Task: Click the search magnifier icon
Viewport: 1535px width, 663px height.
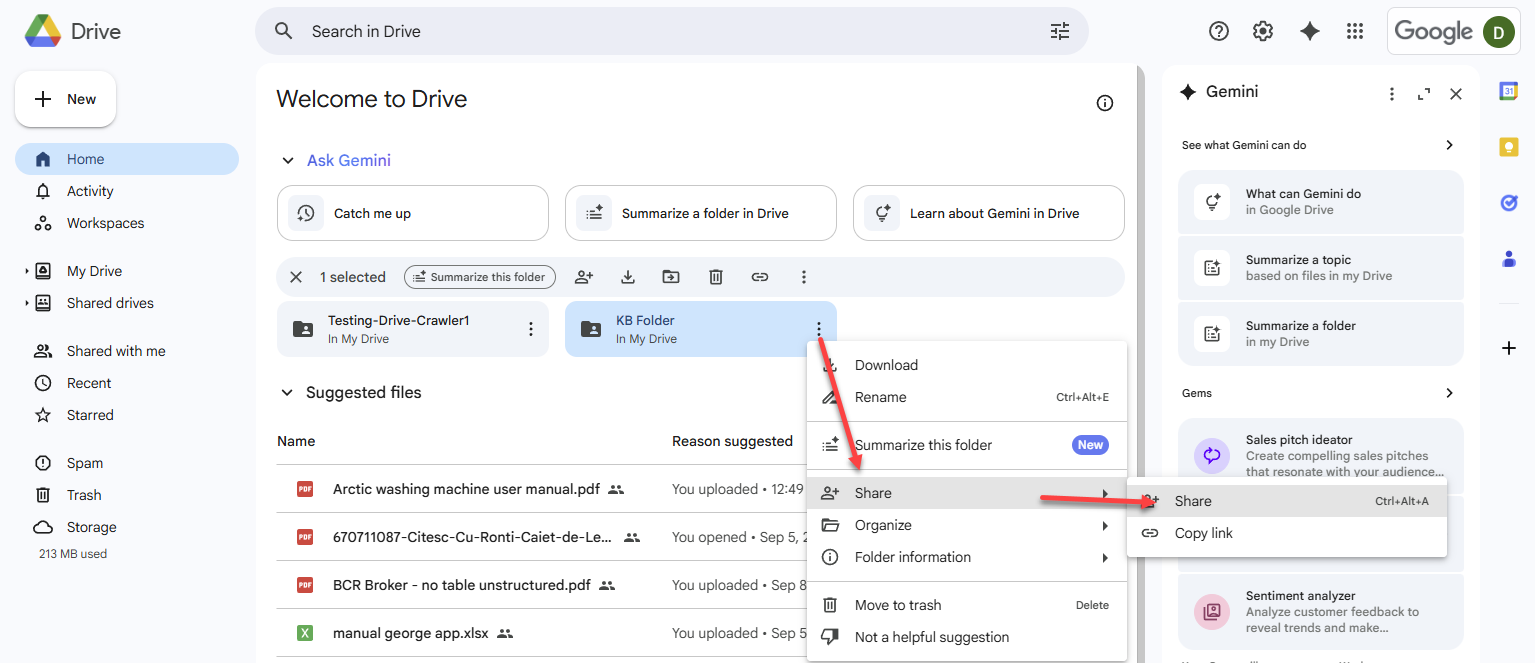Action: [284, 31]
